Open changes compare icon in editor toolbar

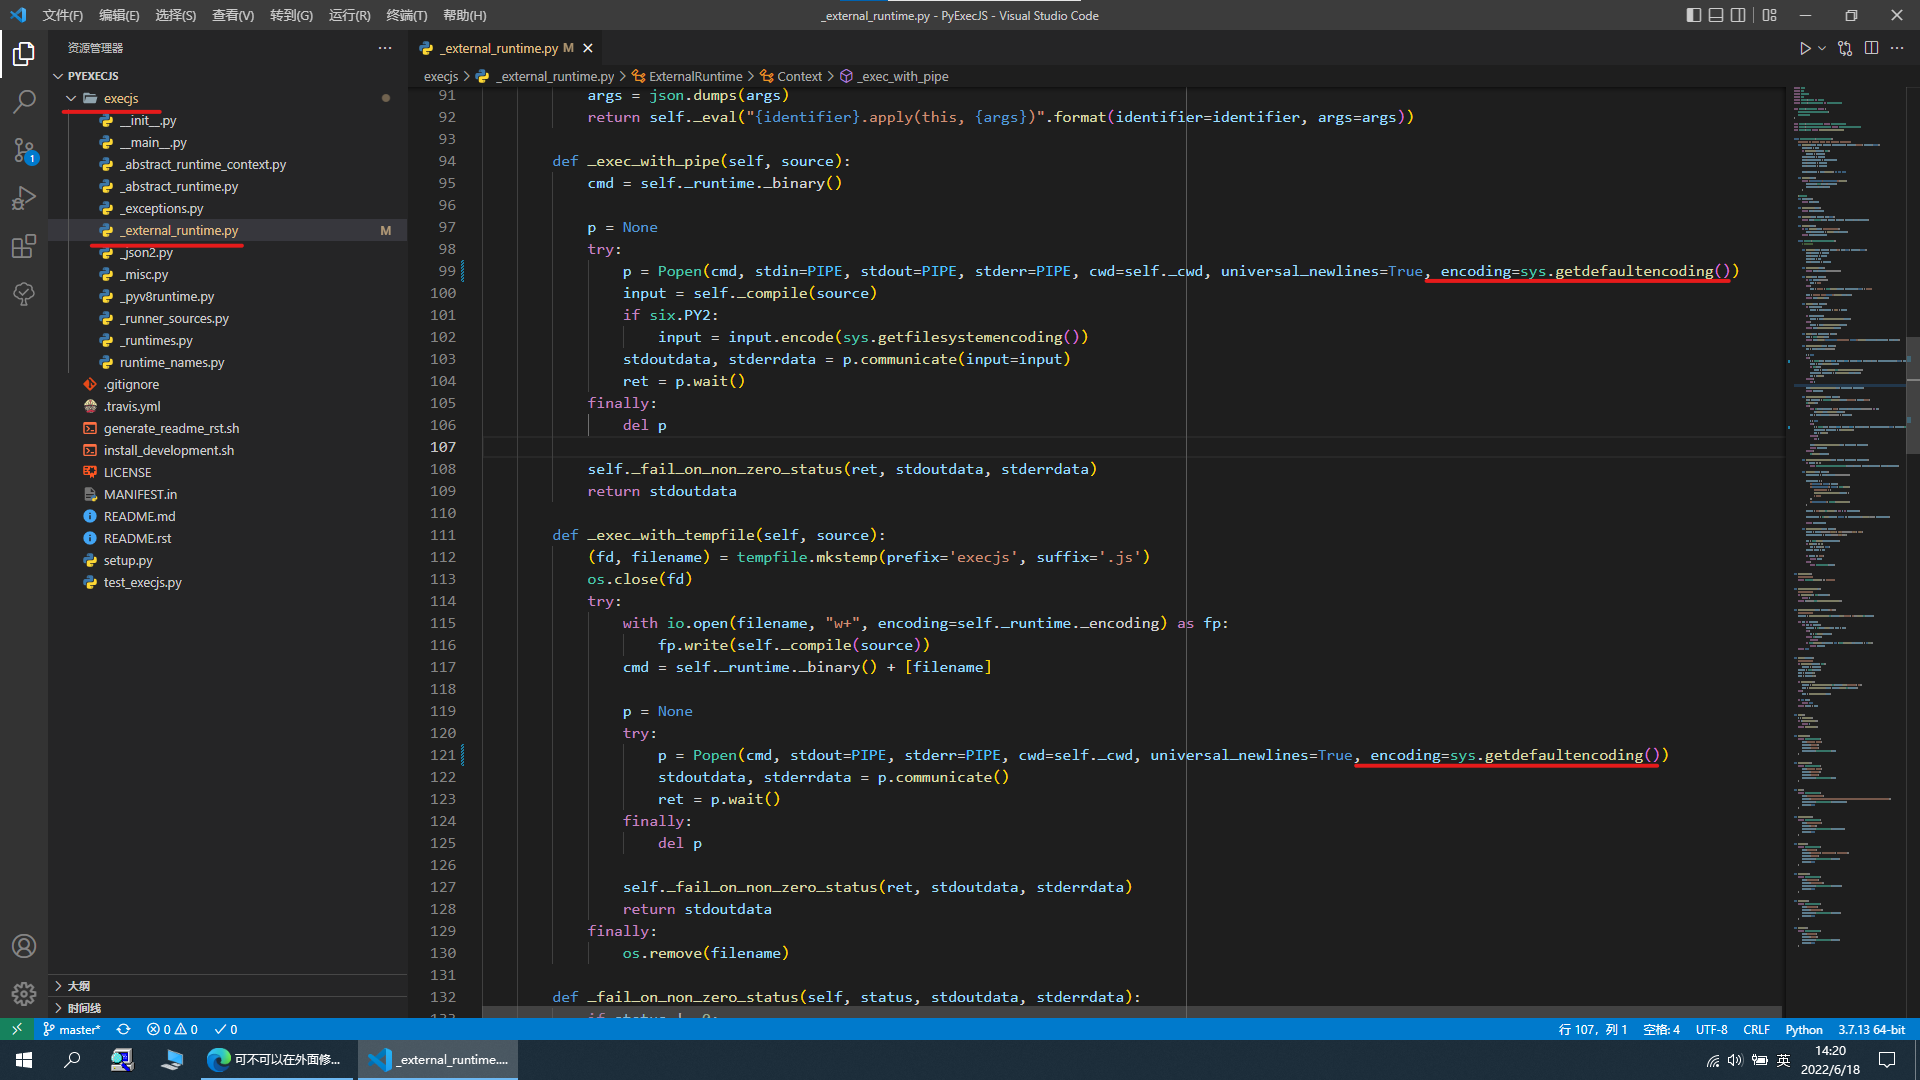1845,48
